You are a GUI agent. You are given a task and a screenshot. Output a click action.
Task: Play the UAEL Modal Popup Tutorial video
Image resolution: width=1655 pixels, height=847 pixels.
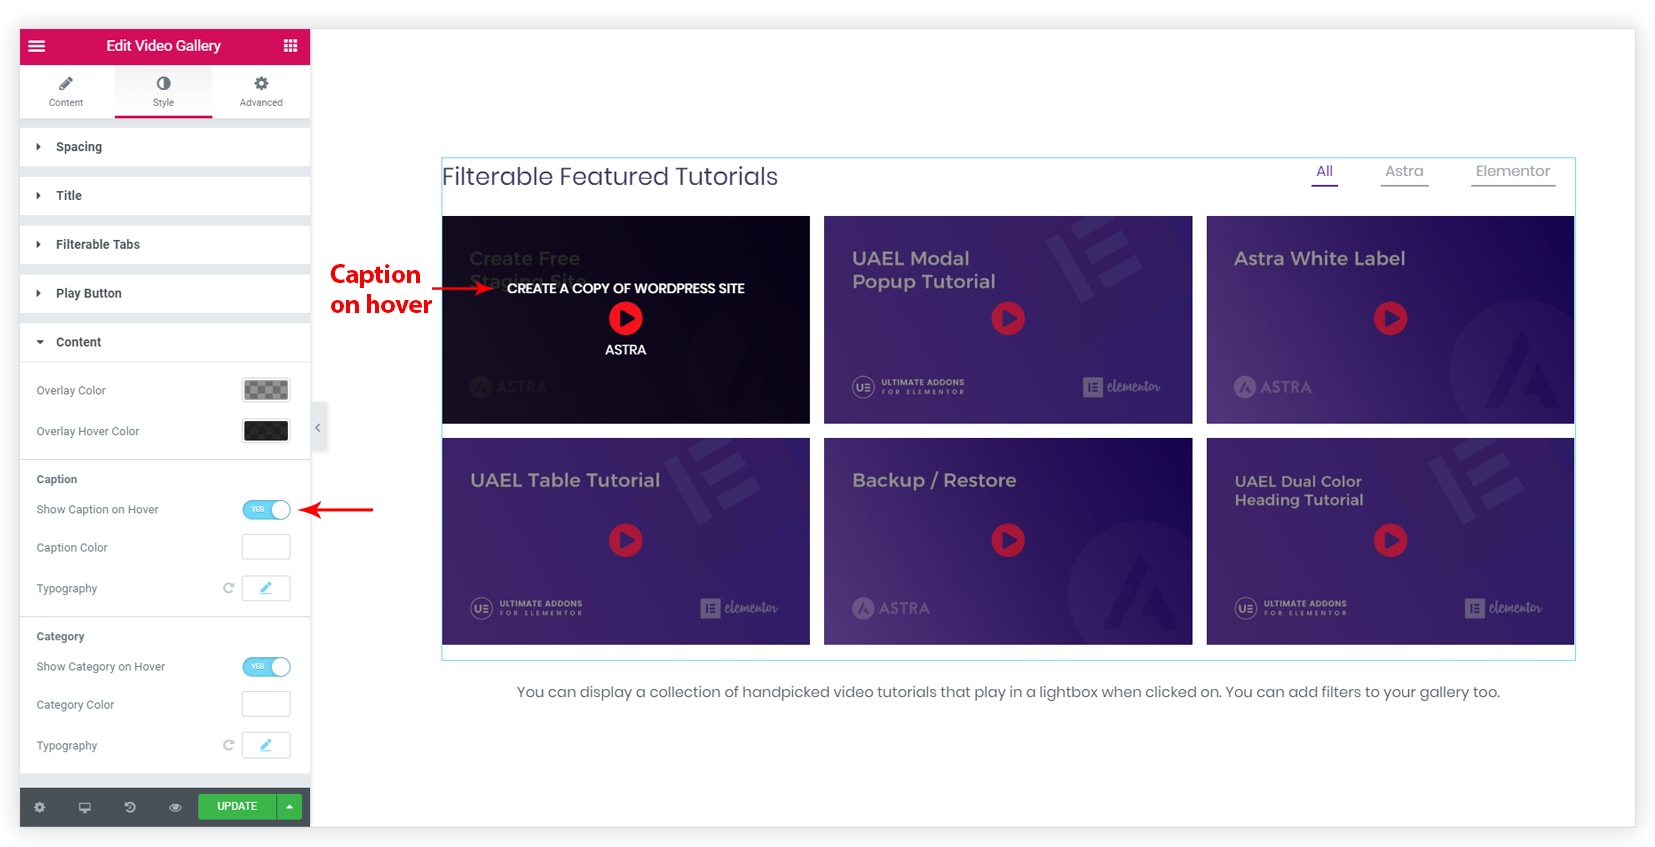[x=1008, y=319]
